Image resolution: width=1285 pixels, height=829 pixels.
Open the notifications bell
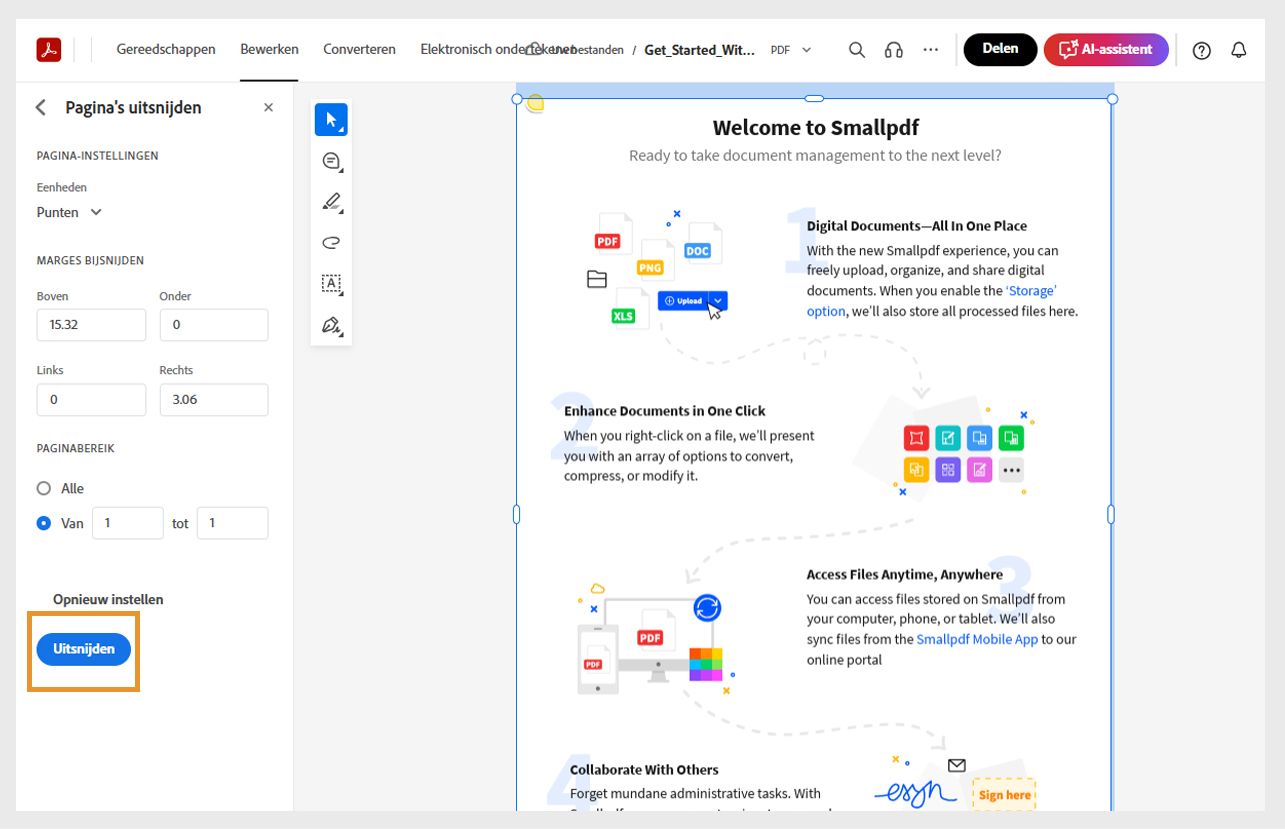coord(1238,48)
